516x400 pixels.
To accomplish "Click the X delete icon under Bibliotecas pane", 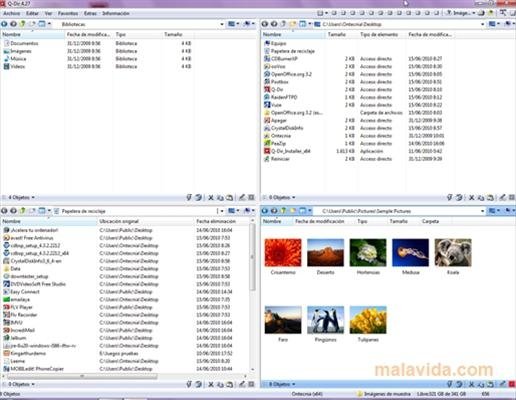I will coord(211,198).
